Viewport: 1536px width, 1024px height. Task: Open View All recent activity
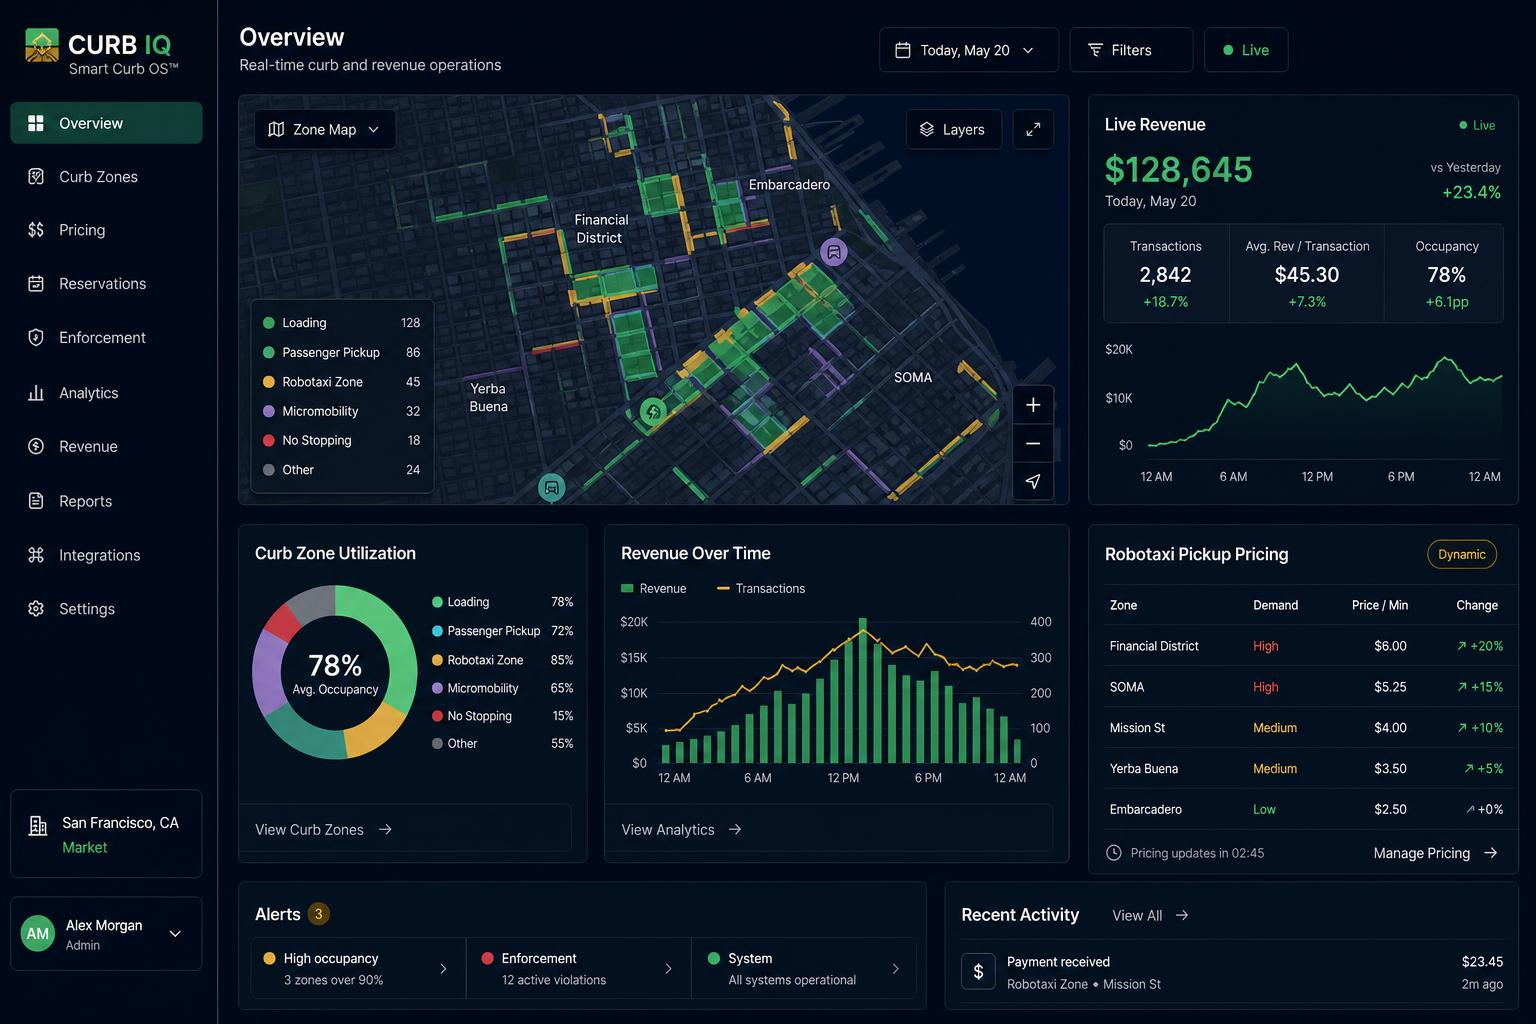pyautogui.click(x=1150, y=915)
